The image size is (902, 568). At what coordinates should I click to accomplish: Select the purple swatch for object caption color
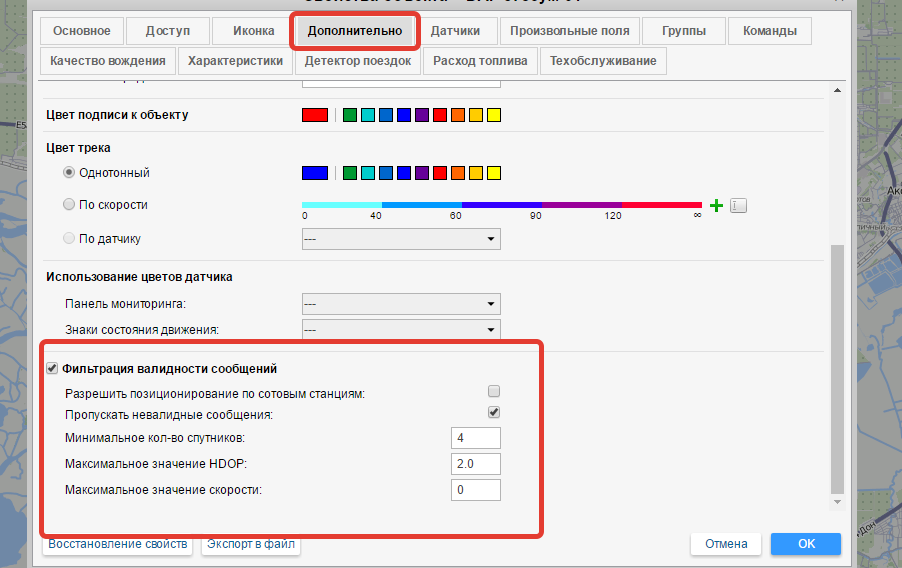421,115
